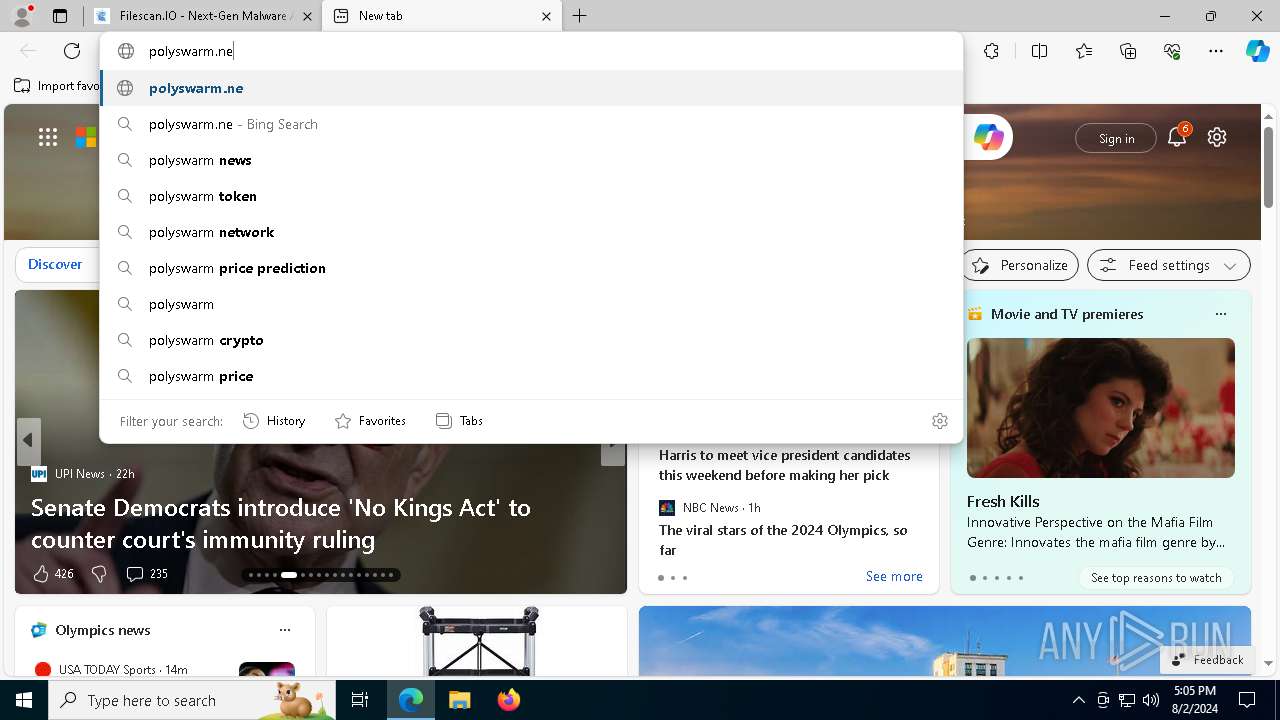
Task: Open Settings and more ellipsis menu
Action: pos(1216,51)
